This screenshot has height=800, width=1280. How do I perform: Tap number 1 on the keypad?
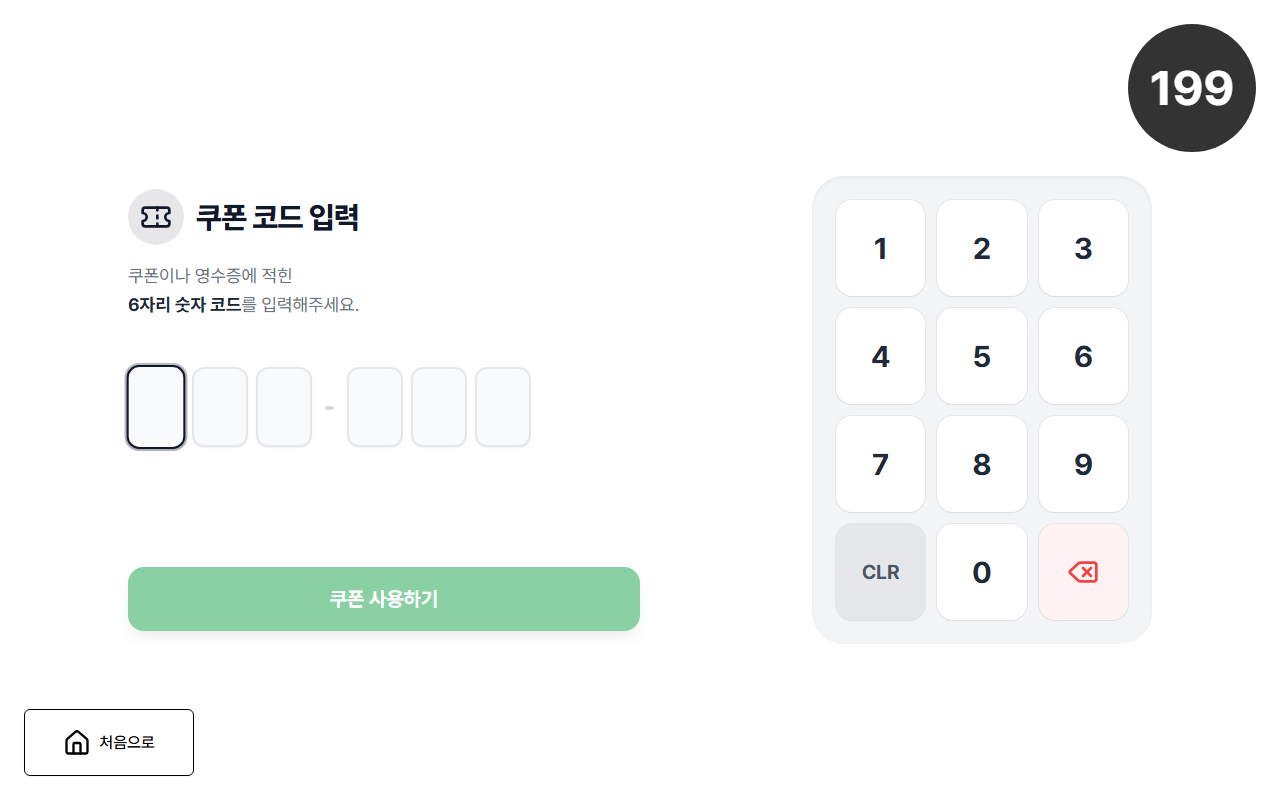coord(880,248)
